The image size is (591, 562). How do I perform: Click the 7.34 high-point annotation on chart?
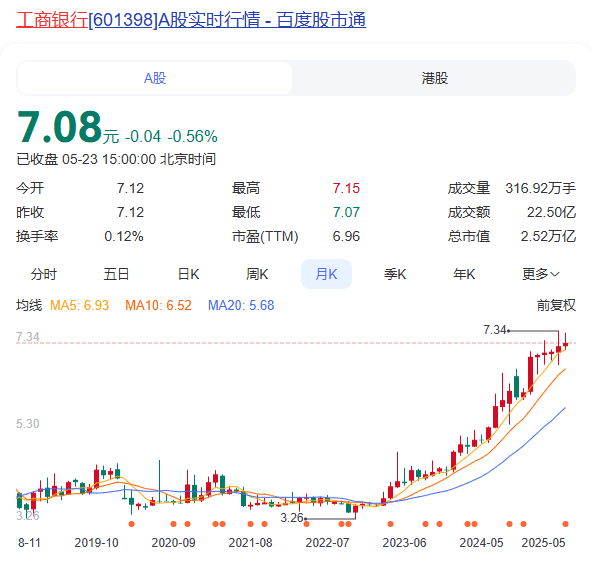(x=495, y=330)
